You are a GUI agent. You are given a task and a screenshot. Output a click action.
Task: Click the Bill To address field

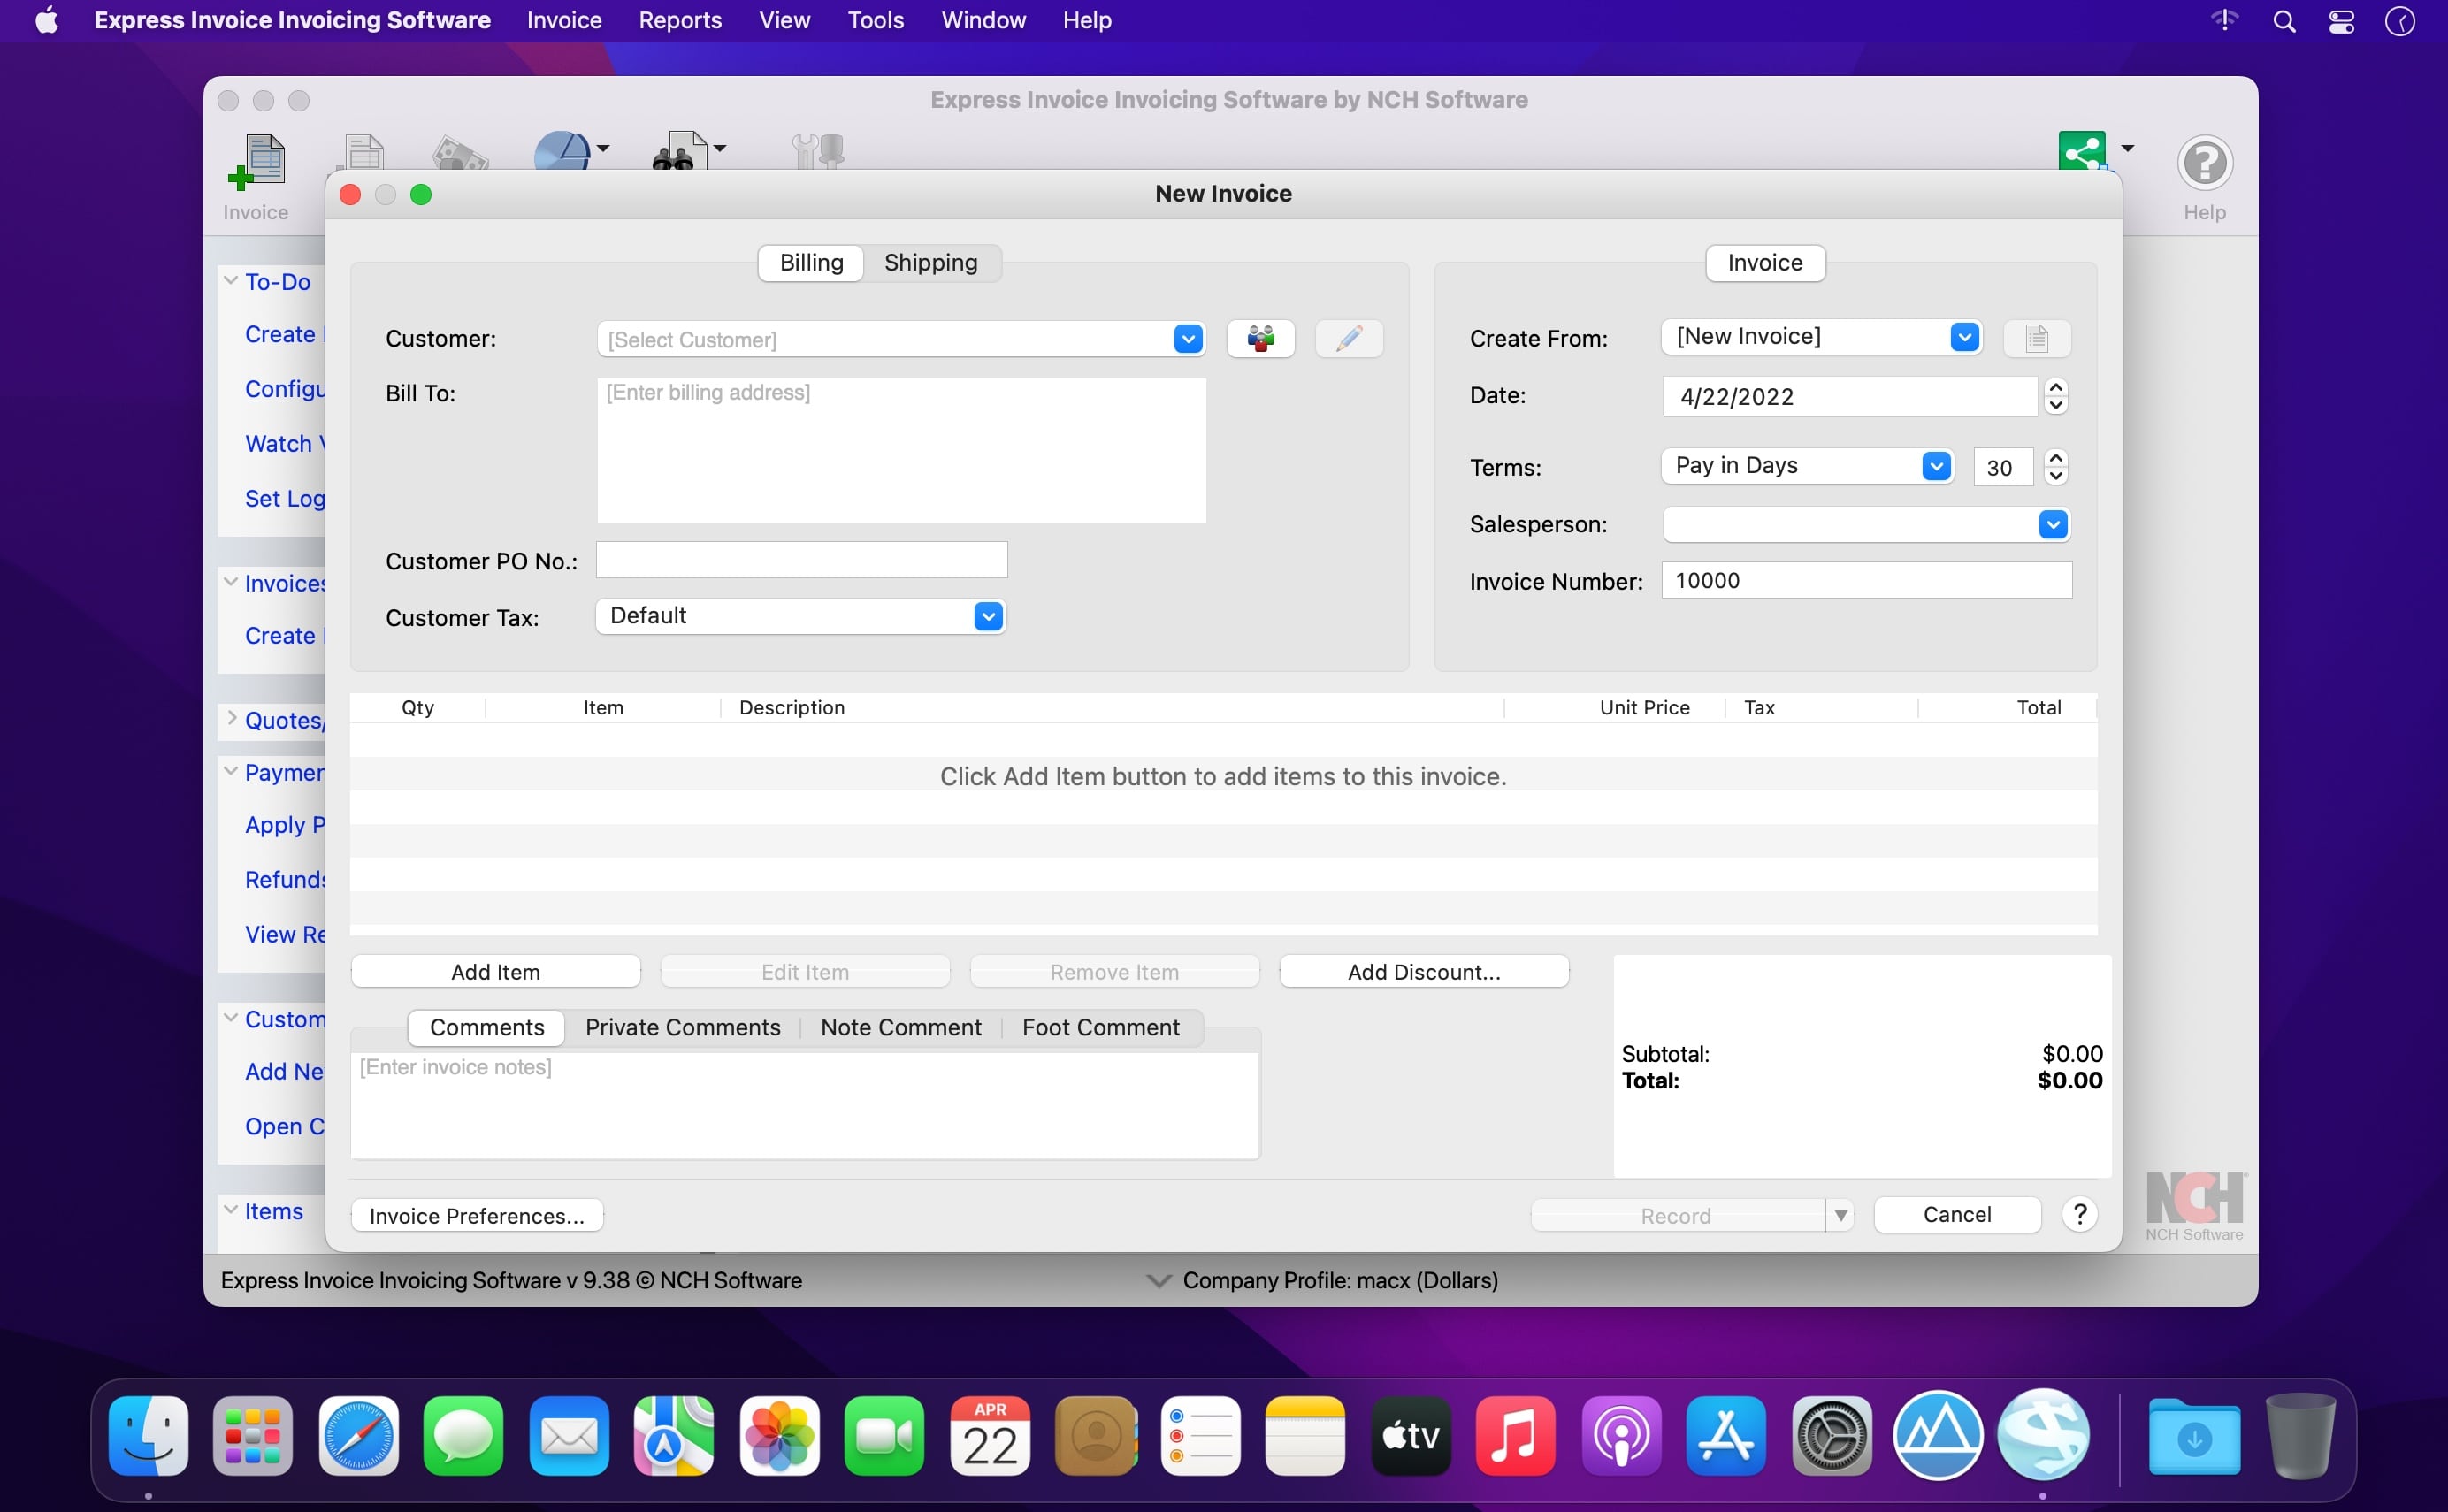click(x=901, y=450)
